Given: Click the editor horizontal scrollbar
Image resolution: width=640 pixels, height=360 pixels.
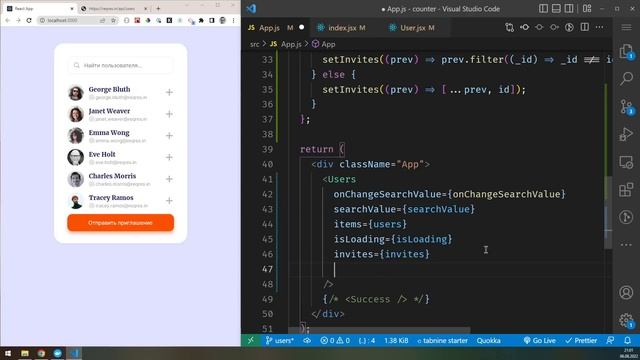Looking at the screenshot, I should click(x=380, y=330).
